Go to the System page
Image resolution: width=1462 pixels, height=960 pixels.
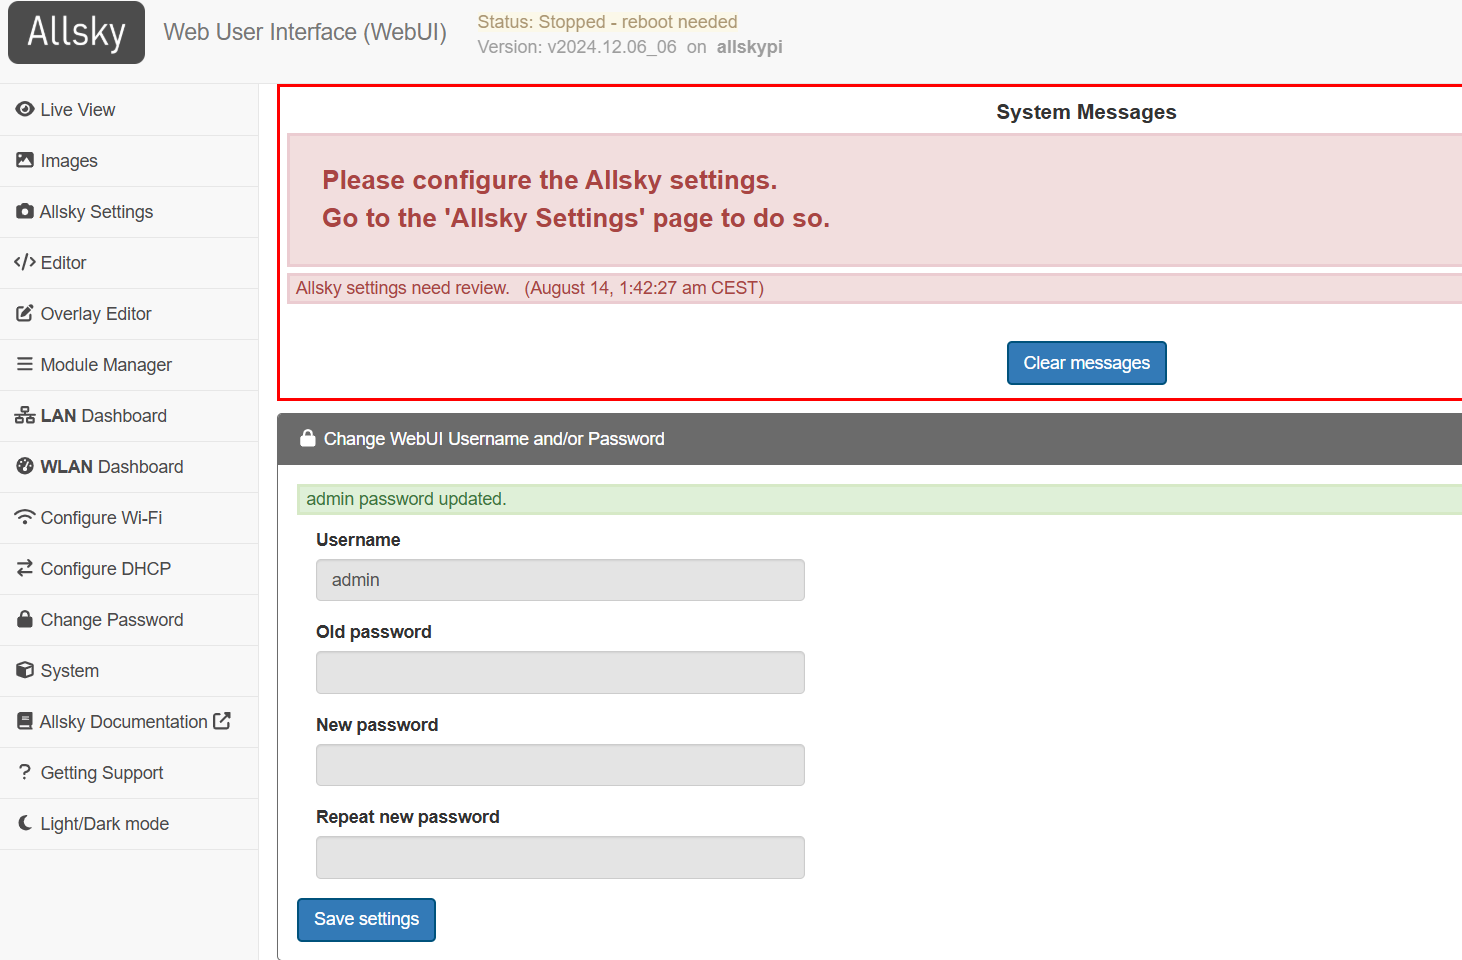[x=69, y=671]
